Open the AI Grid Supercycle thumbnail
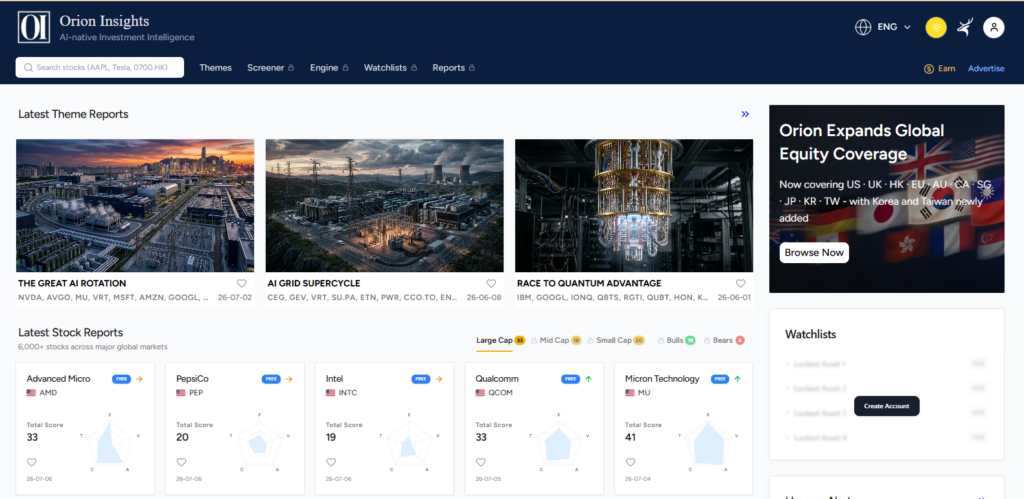The image size is (1024, 499). [385, 205]
